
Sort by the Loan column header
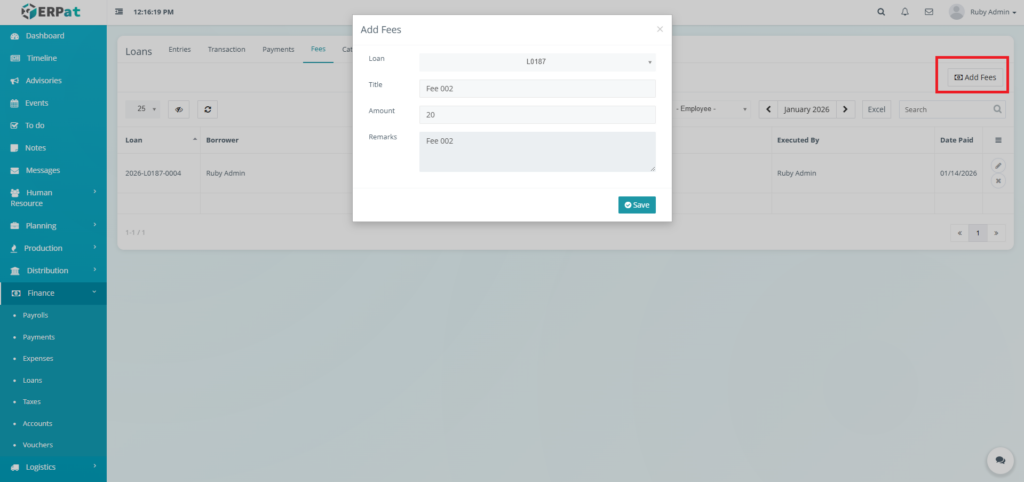pyautogui.click(x=159, y=140)
